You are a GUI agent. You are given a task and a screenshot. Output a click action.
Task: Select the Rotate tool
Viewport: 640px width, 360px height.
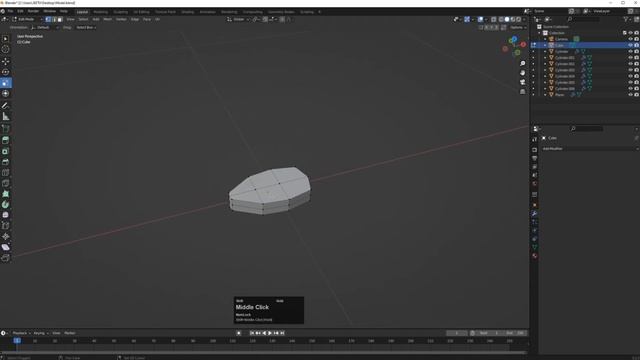pos(6,72)
